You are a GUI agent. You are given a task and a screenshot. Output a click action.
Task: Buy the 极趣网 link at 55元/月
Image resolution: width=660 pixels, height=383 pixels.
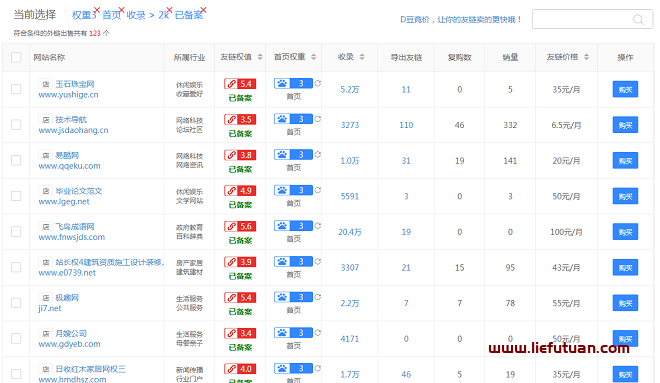click(625, 303)
